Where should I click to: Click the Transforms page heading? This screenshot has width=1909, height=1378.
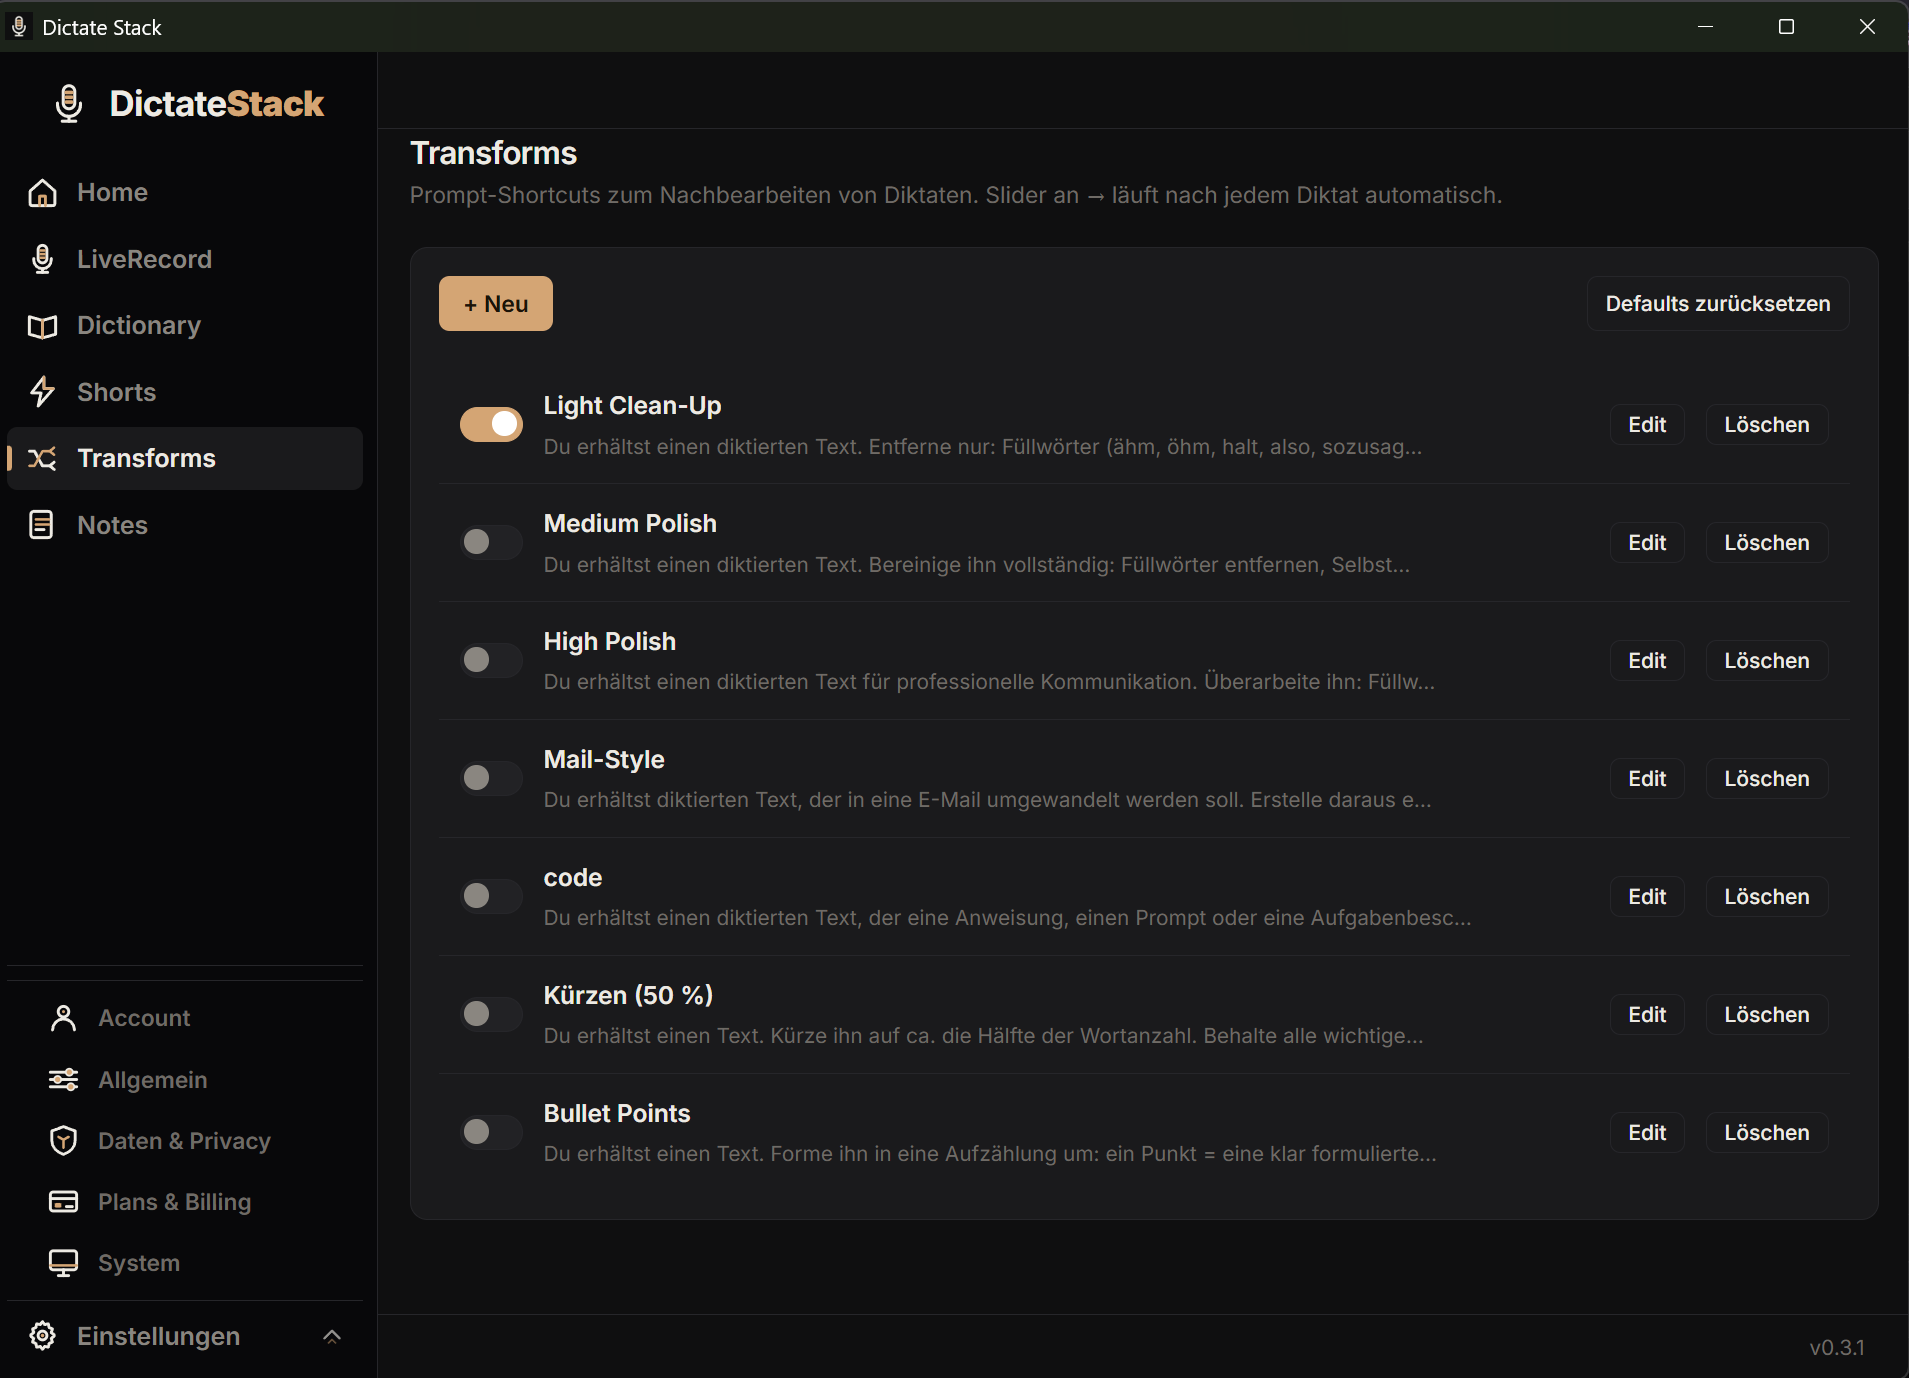coord(494,153)
